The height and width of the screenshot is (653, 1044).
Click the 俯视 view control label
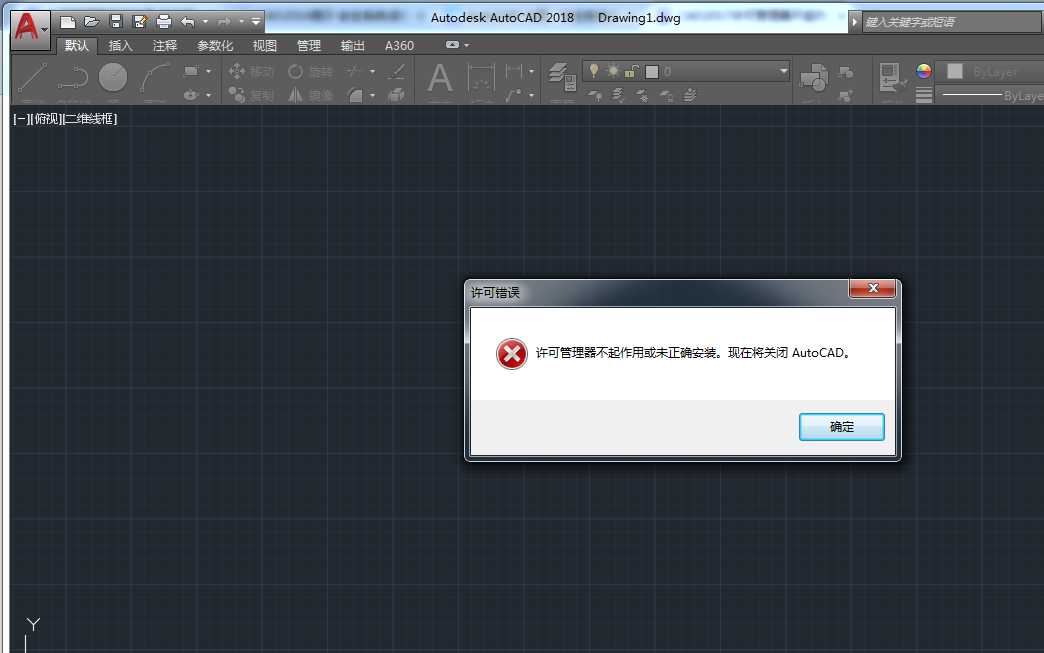point(47,118)
